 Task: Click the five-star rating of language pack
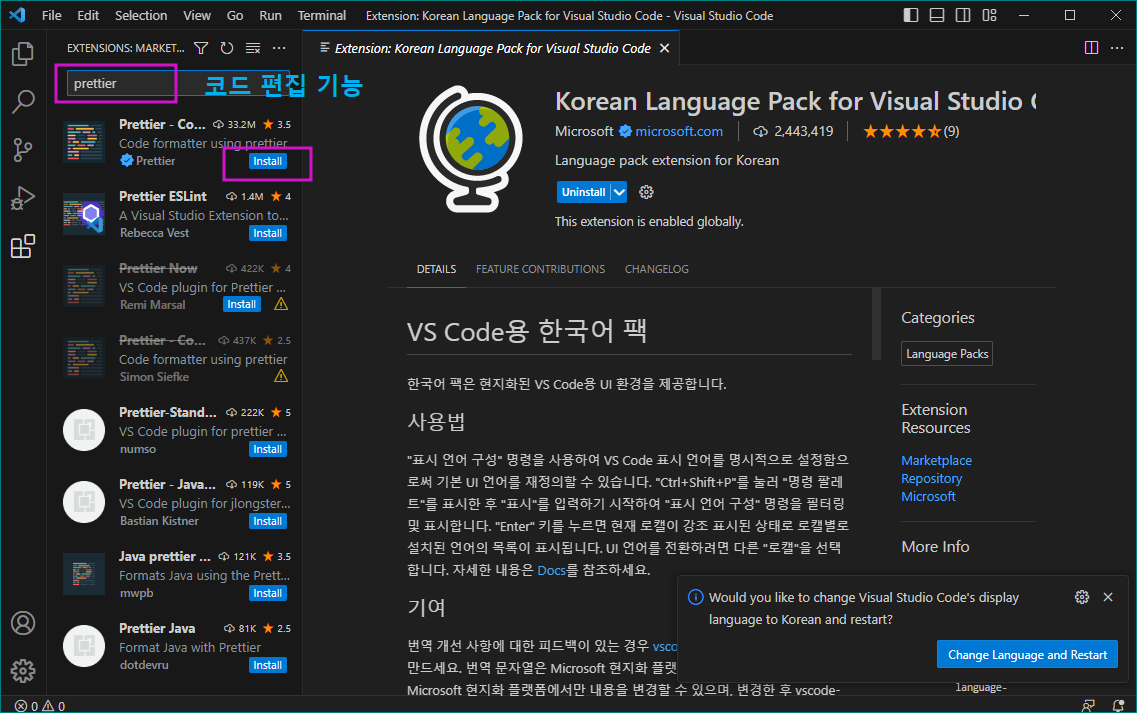911,131
